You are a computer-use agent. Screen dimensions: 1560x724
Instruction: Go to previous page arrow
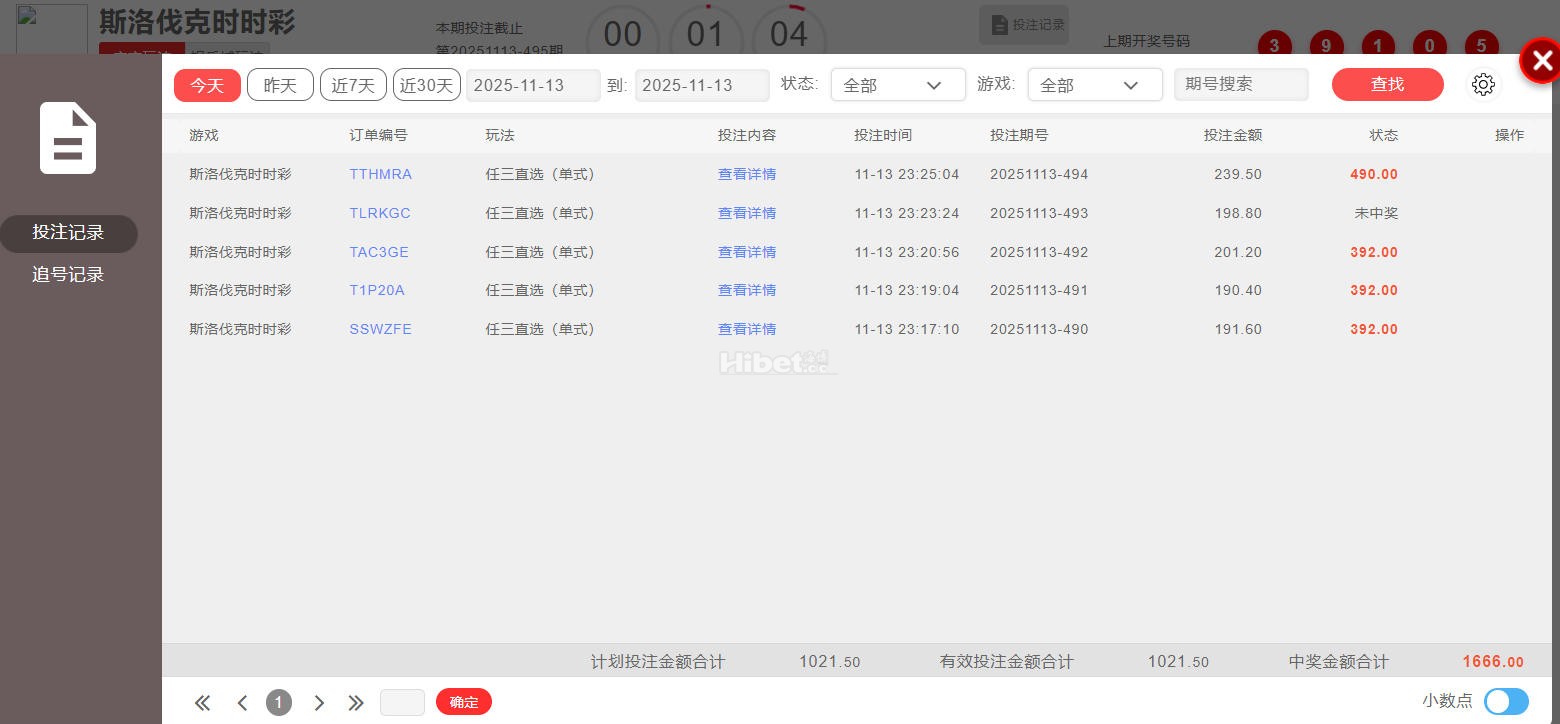click(x=242, y=703)
